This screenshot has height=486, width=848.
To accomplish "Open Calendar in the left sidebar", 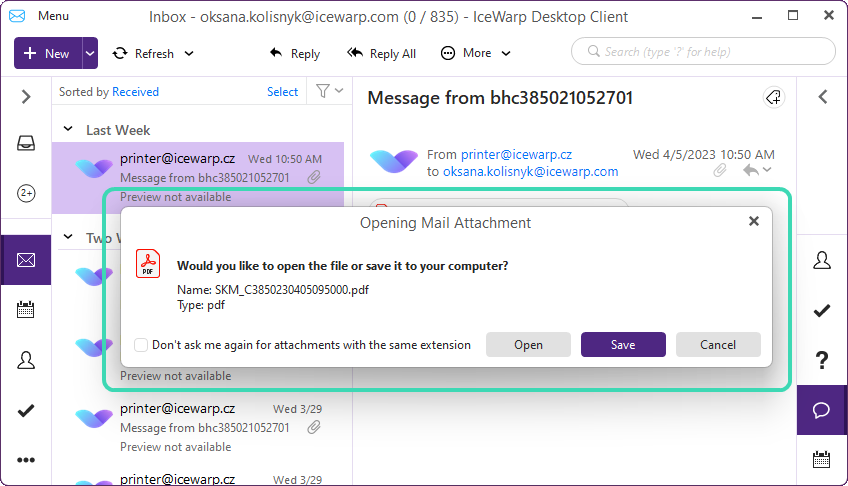I will tap(25, 309).
